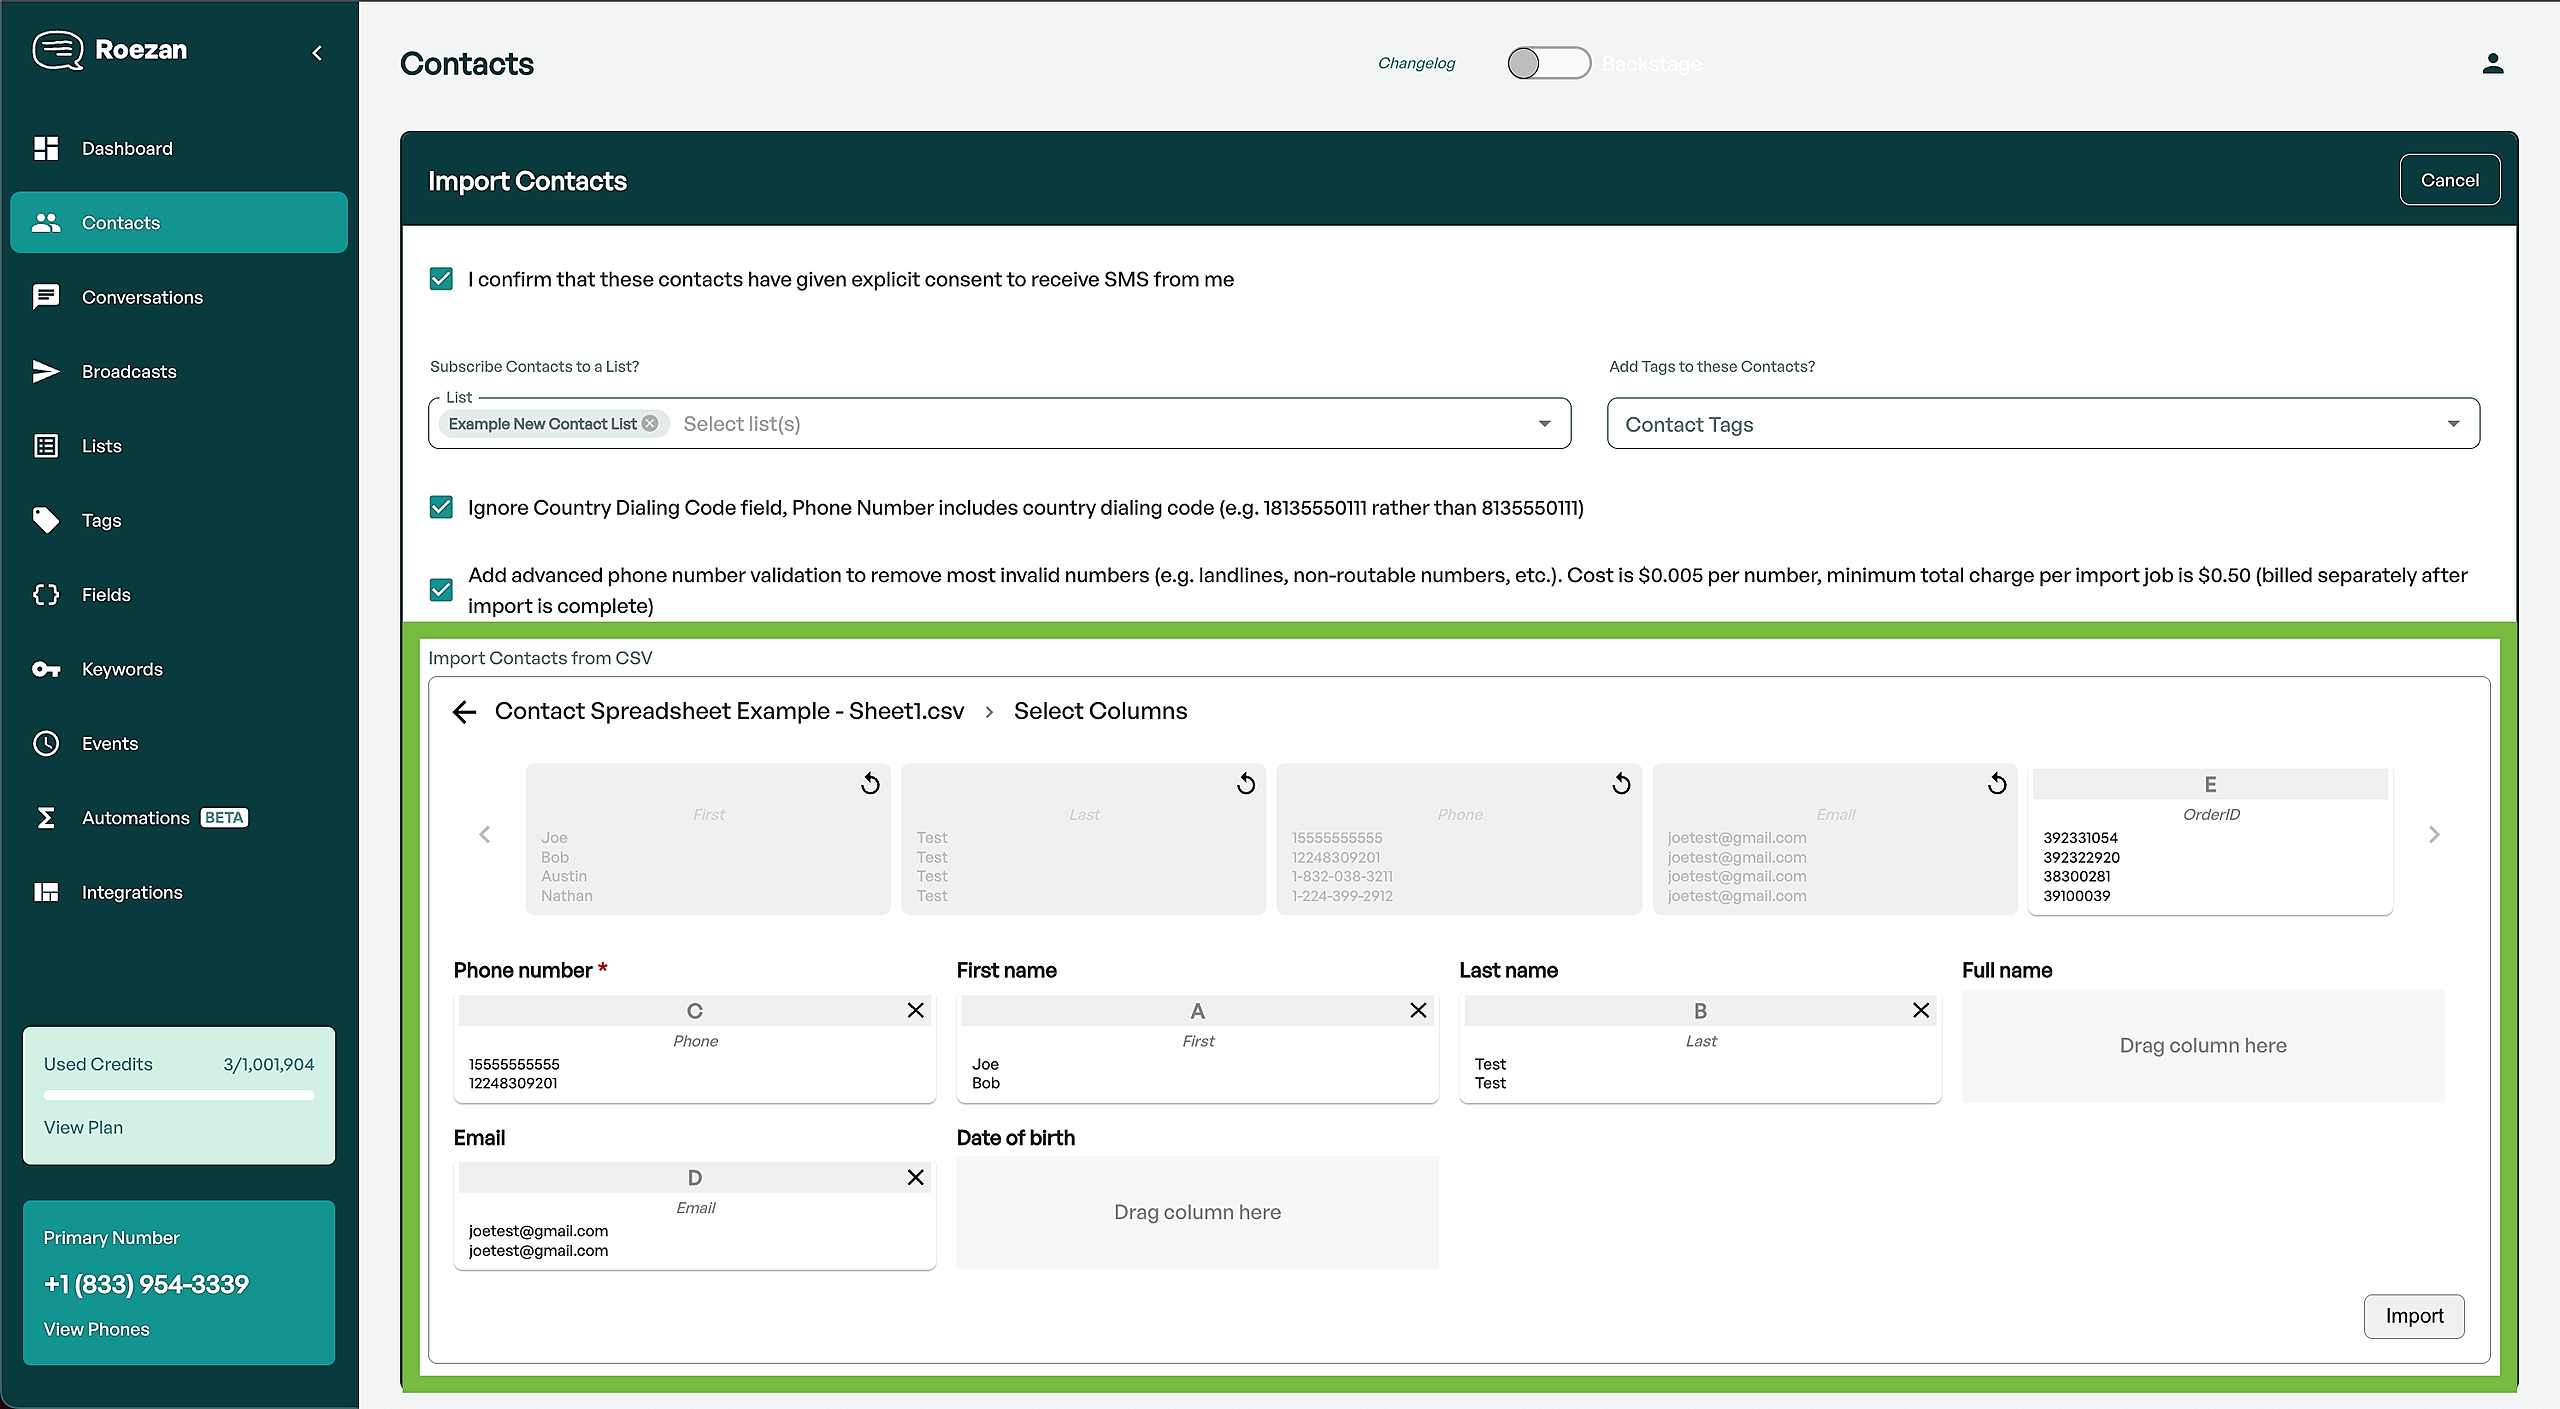Reset the First column mapping icon
The height and width of the screenshot is (1409, 2560).
coord(870,784)
